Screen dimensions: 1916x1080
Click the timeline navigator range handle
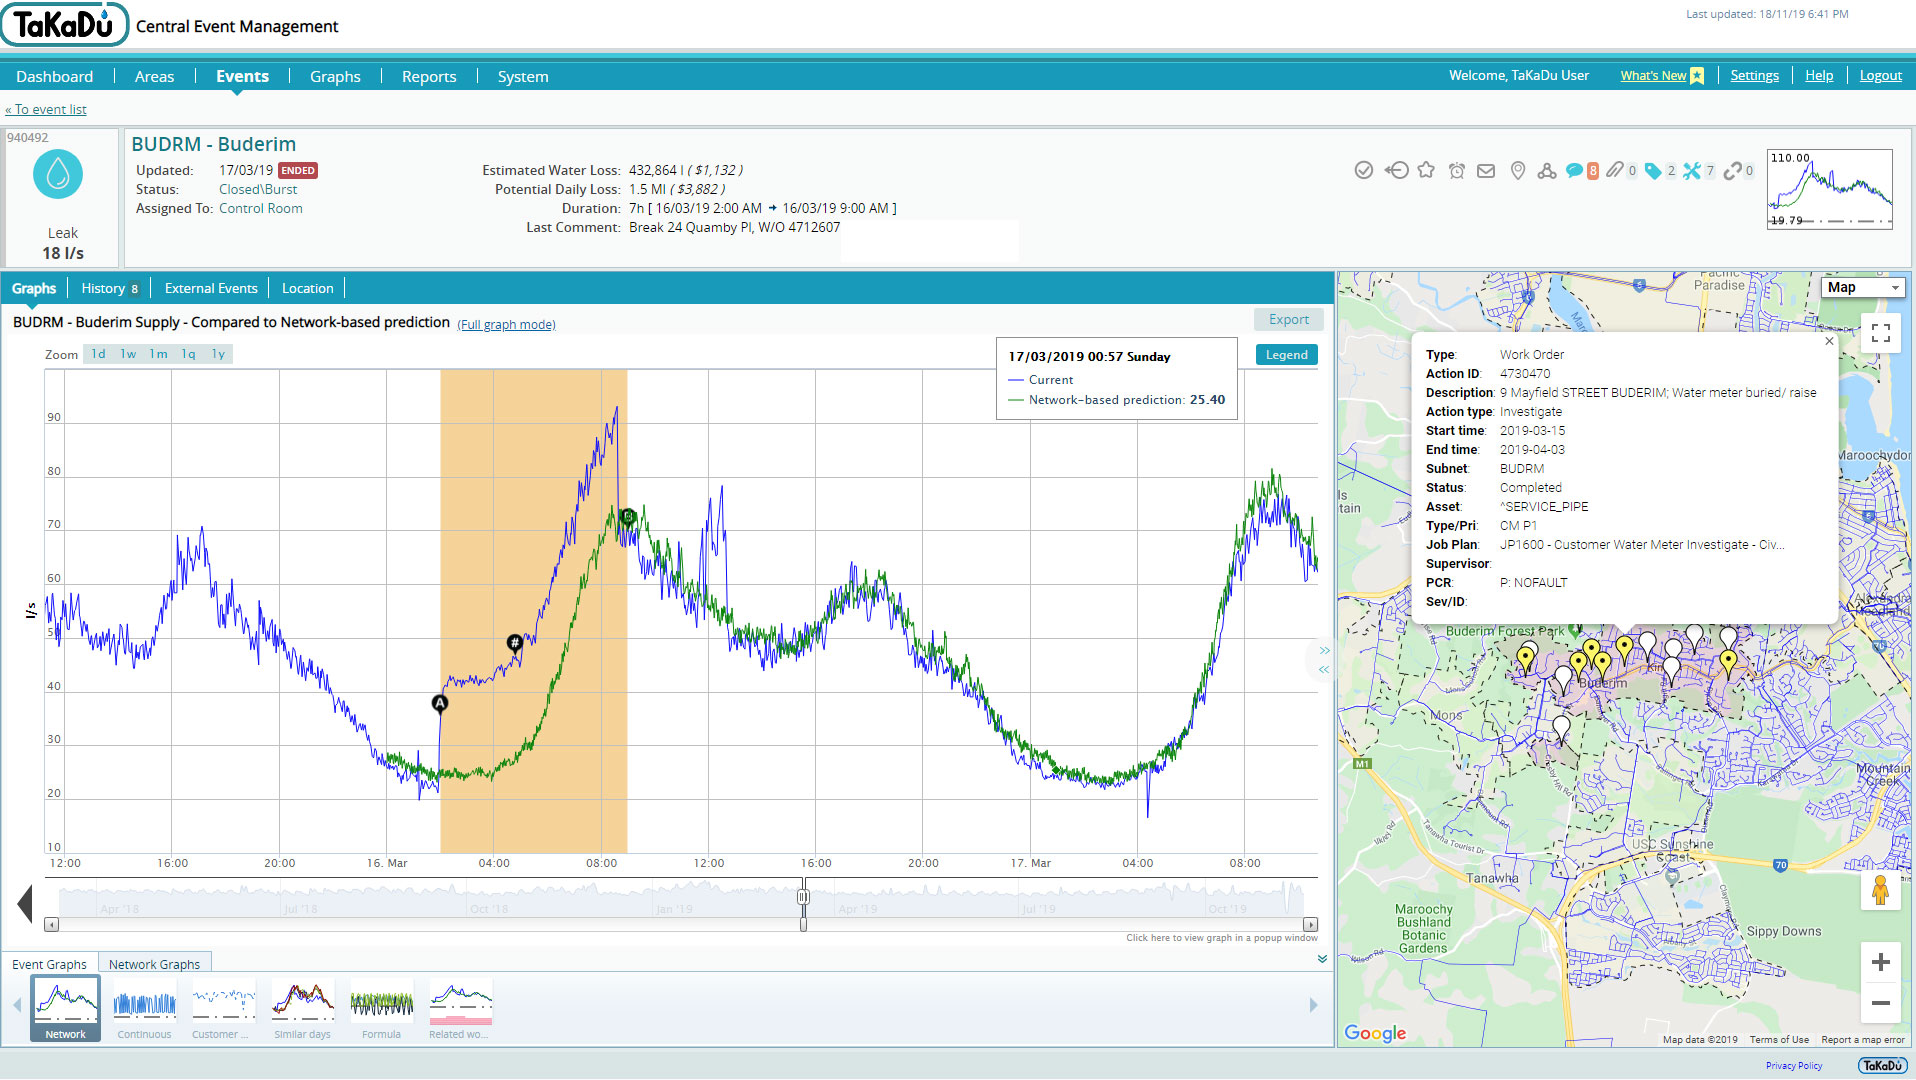pyautogui.click(x=803, y=897)
